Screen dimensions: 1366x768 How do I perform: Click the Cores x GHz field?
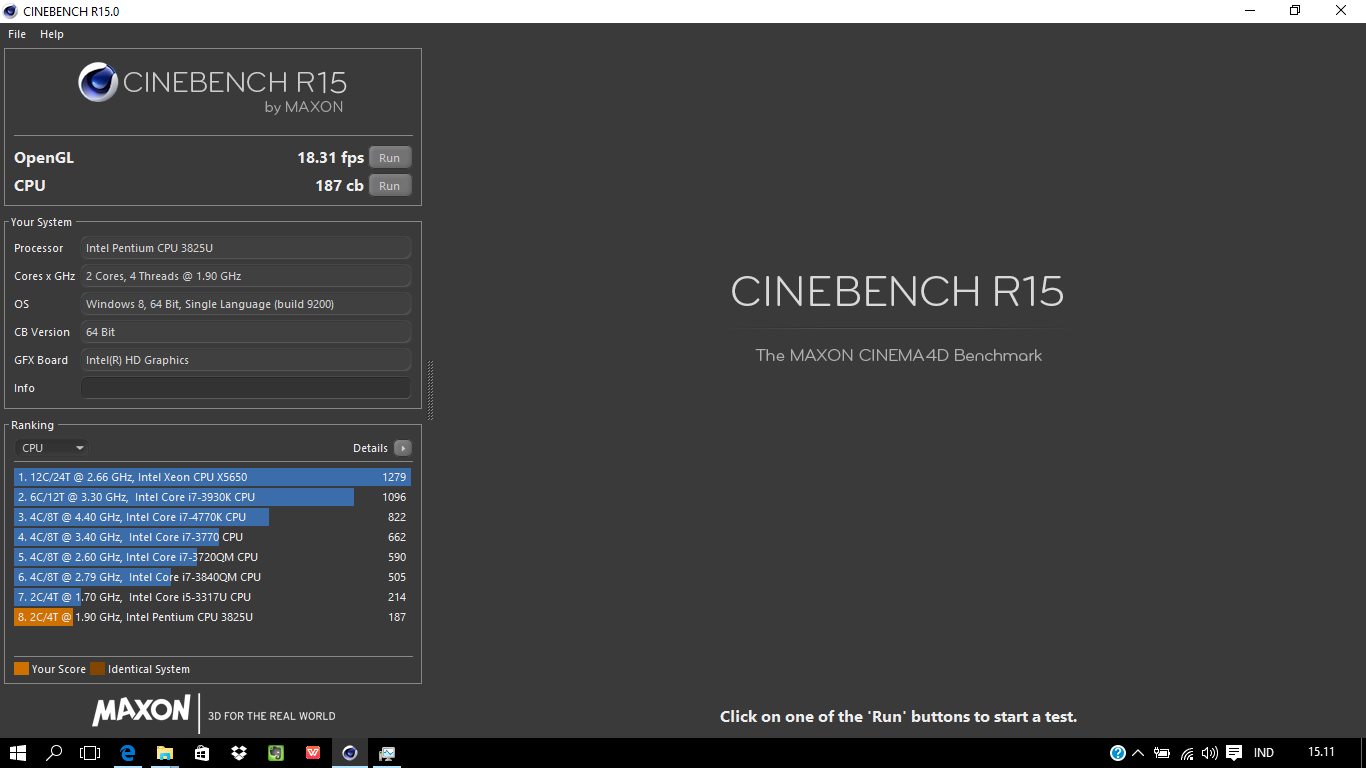(x=246, y=276)
